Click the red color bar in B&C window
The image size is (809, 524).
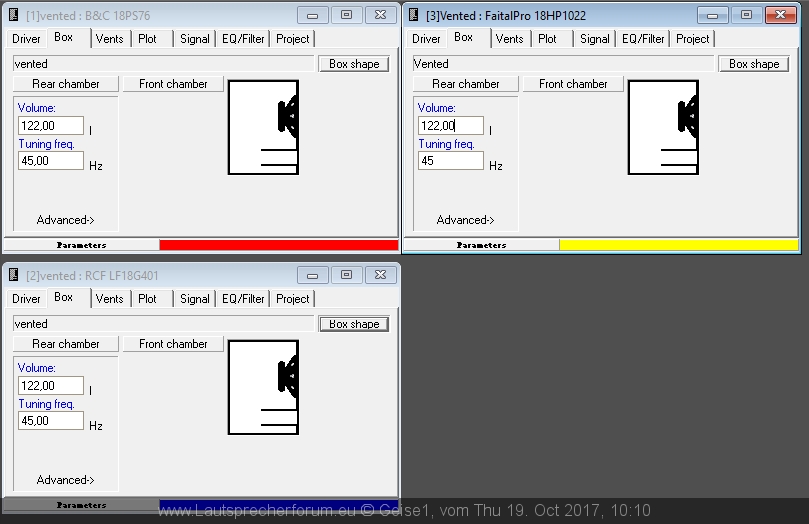tap(278, 245)
